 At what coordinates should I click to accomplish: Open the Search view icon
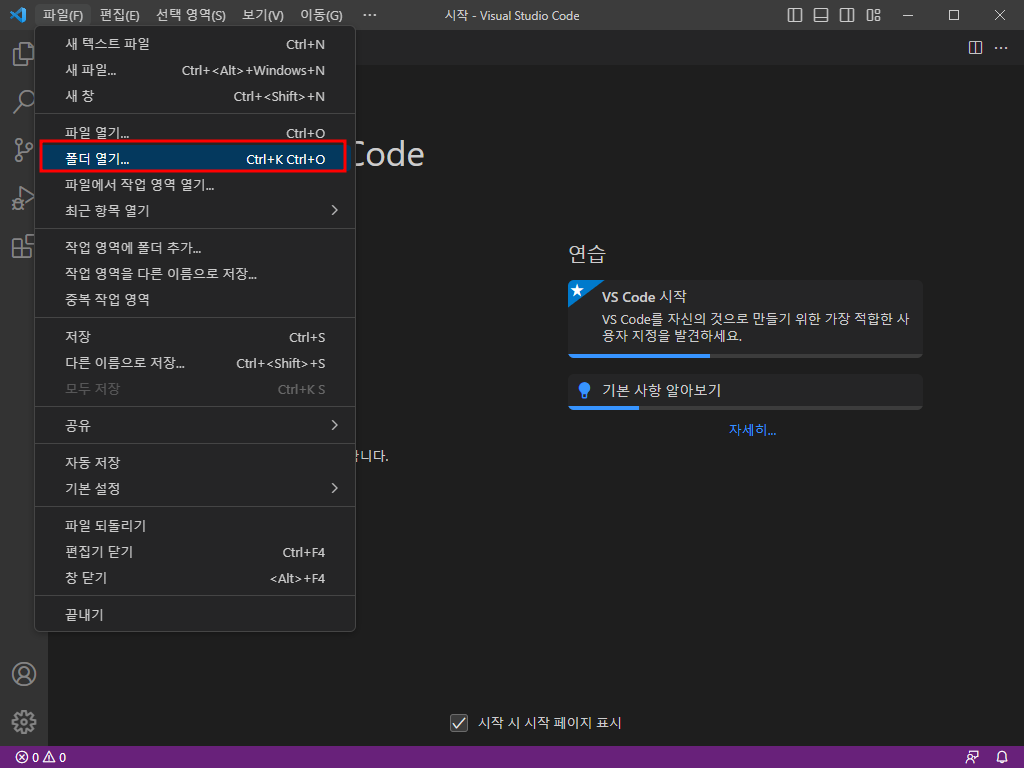tap(24, 101)
